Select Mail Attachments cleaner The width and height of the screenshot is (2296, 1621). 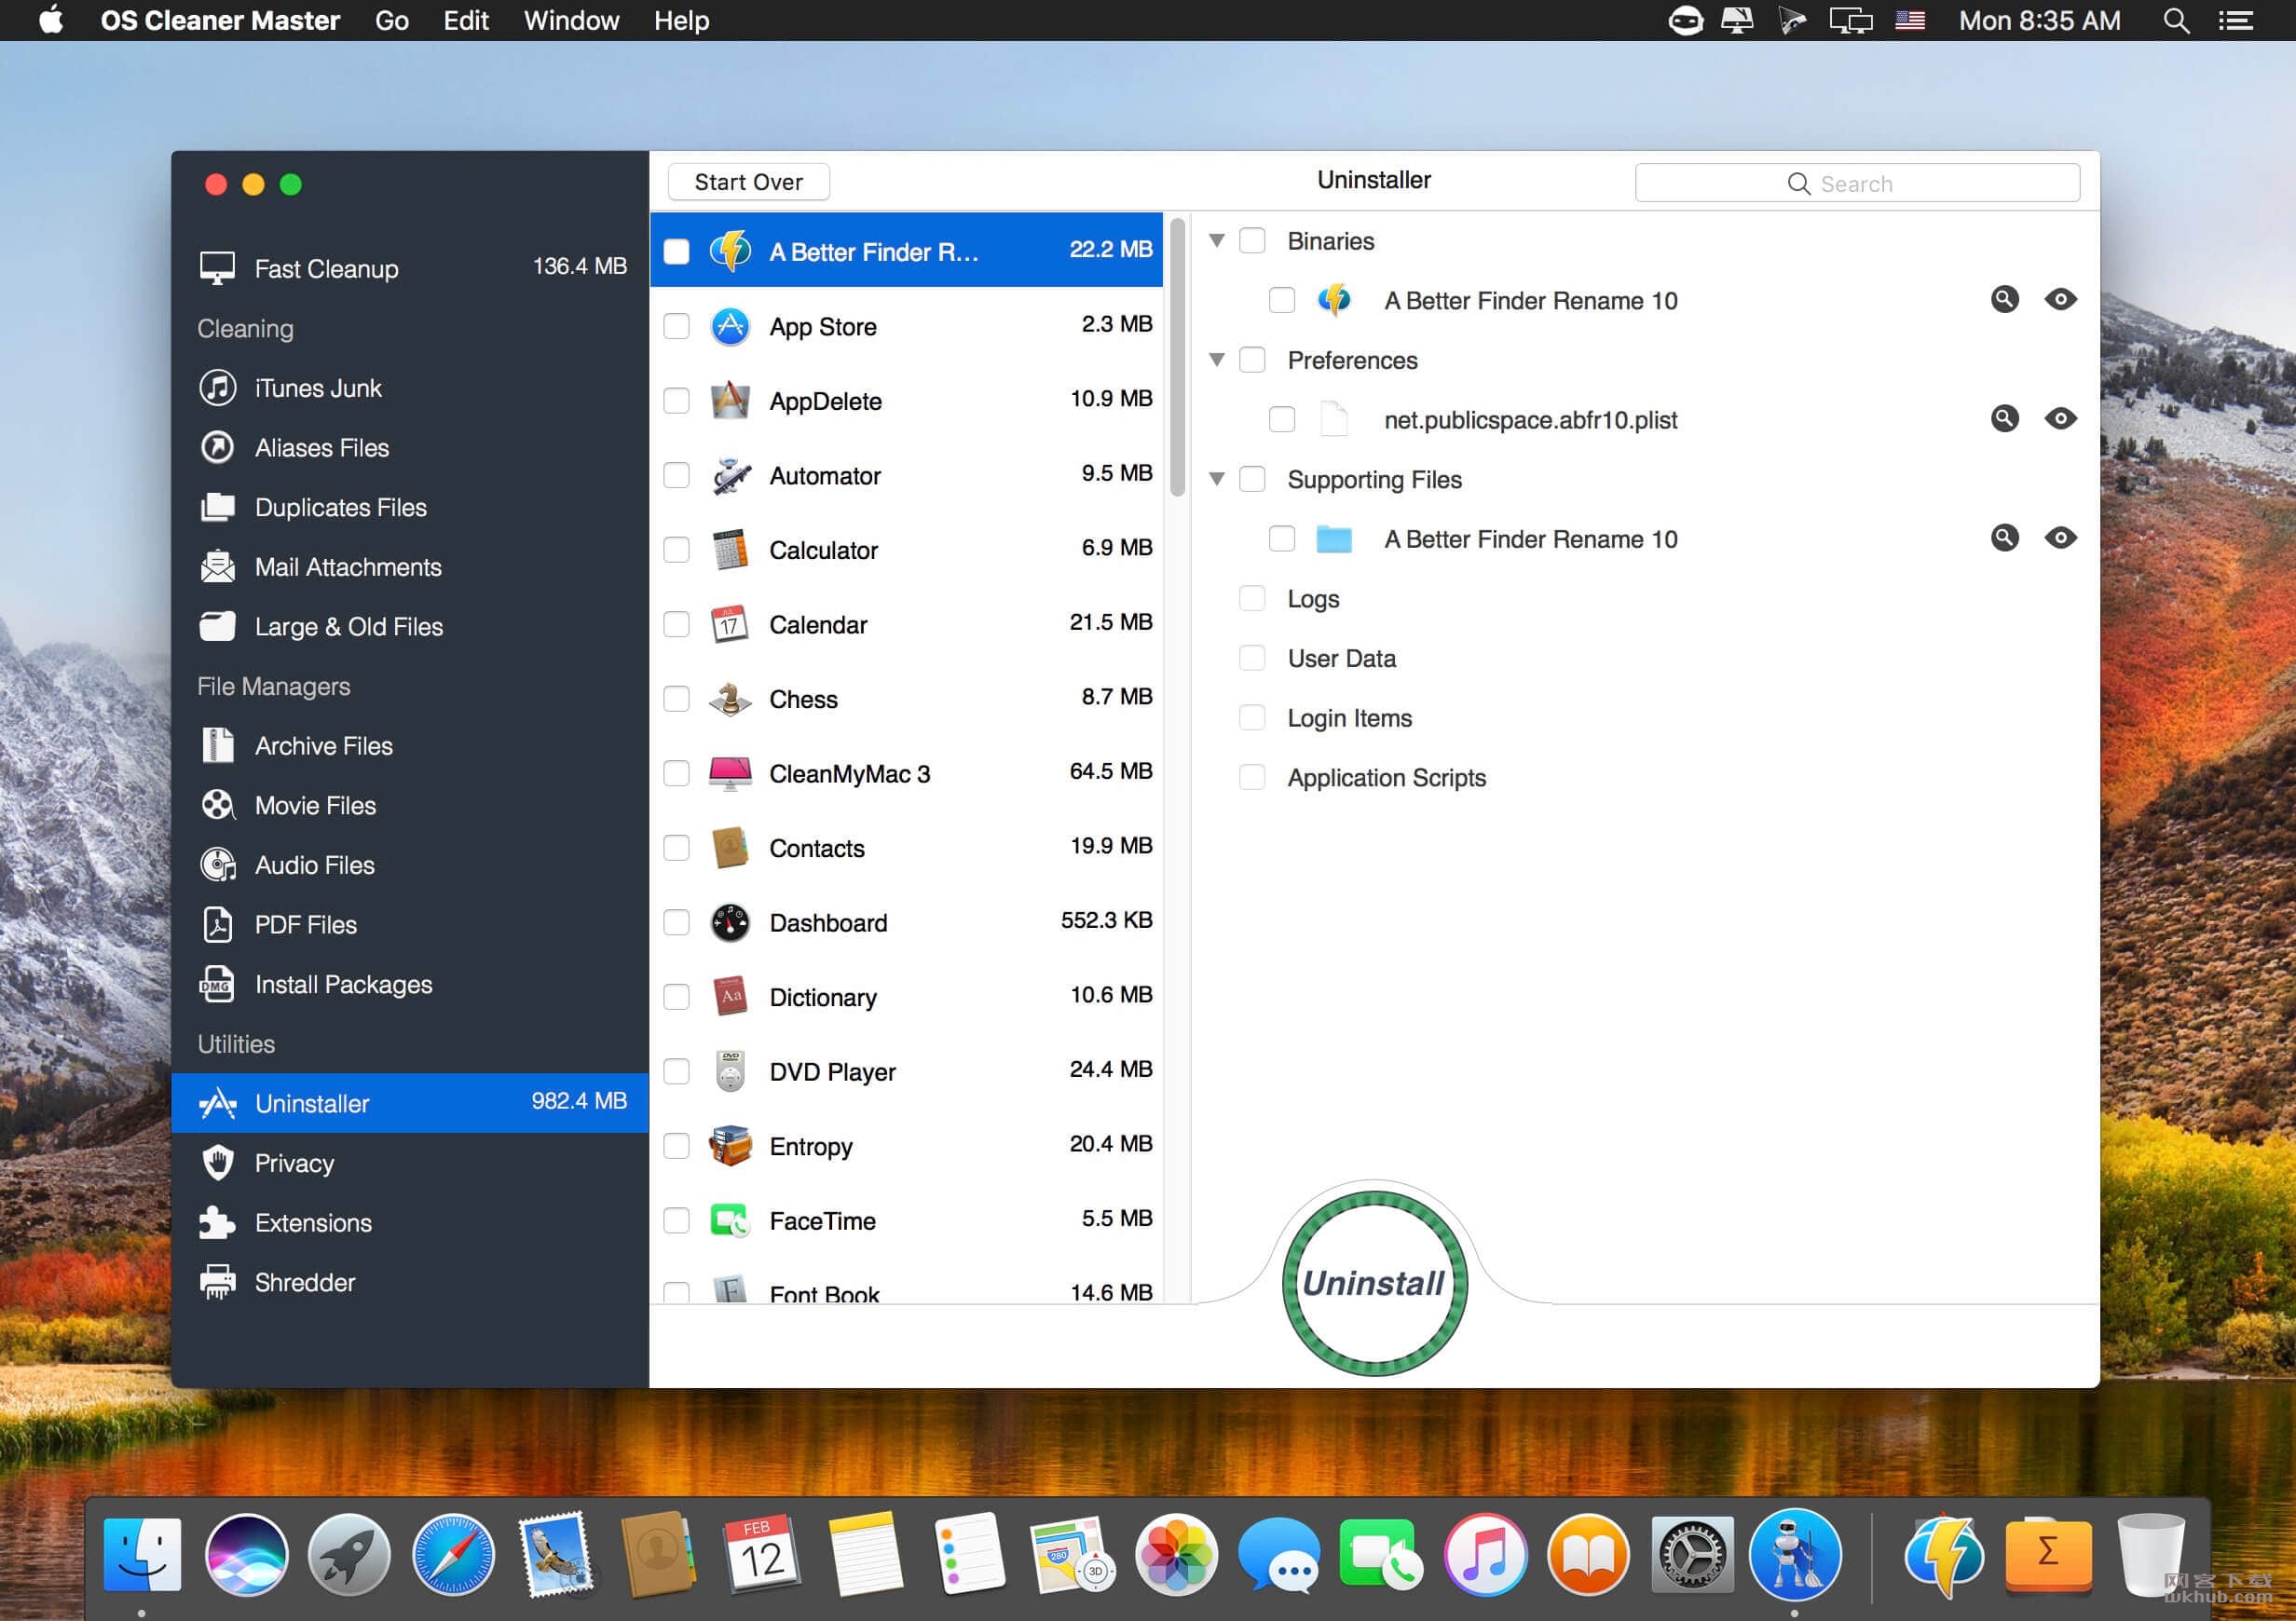tap(410, 567)
